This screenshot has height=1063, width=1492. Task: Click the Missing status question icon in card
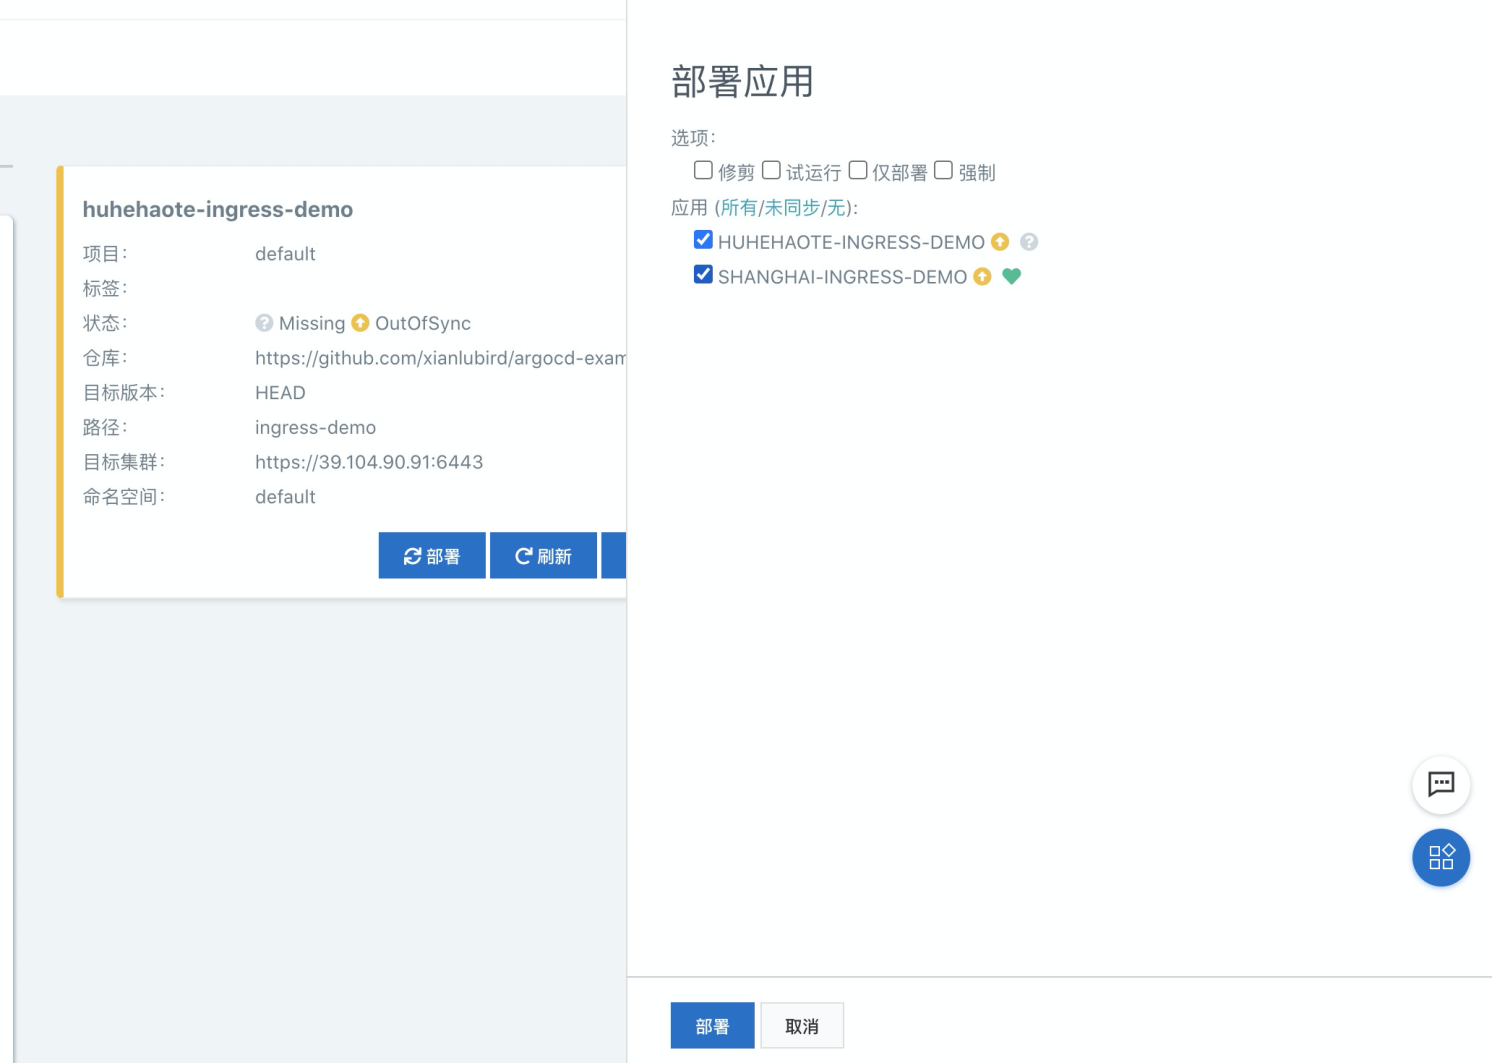[264, 323]
